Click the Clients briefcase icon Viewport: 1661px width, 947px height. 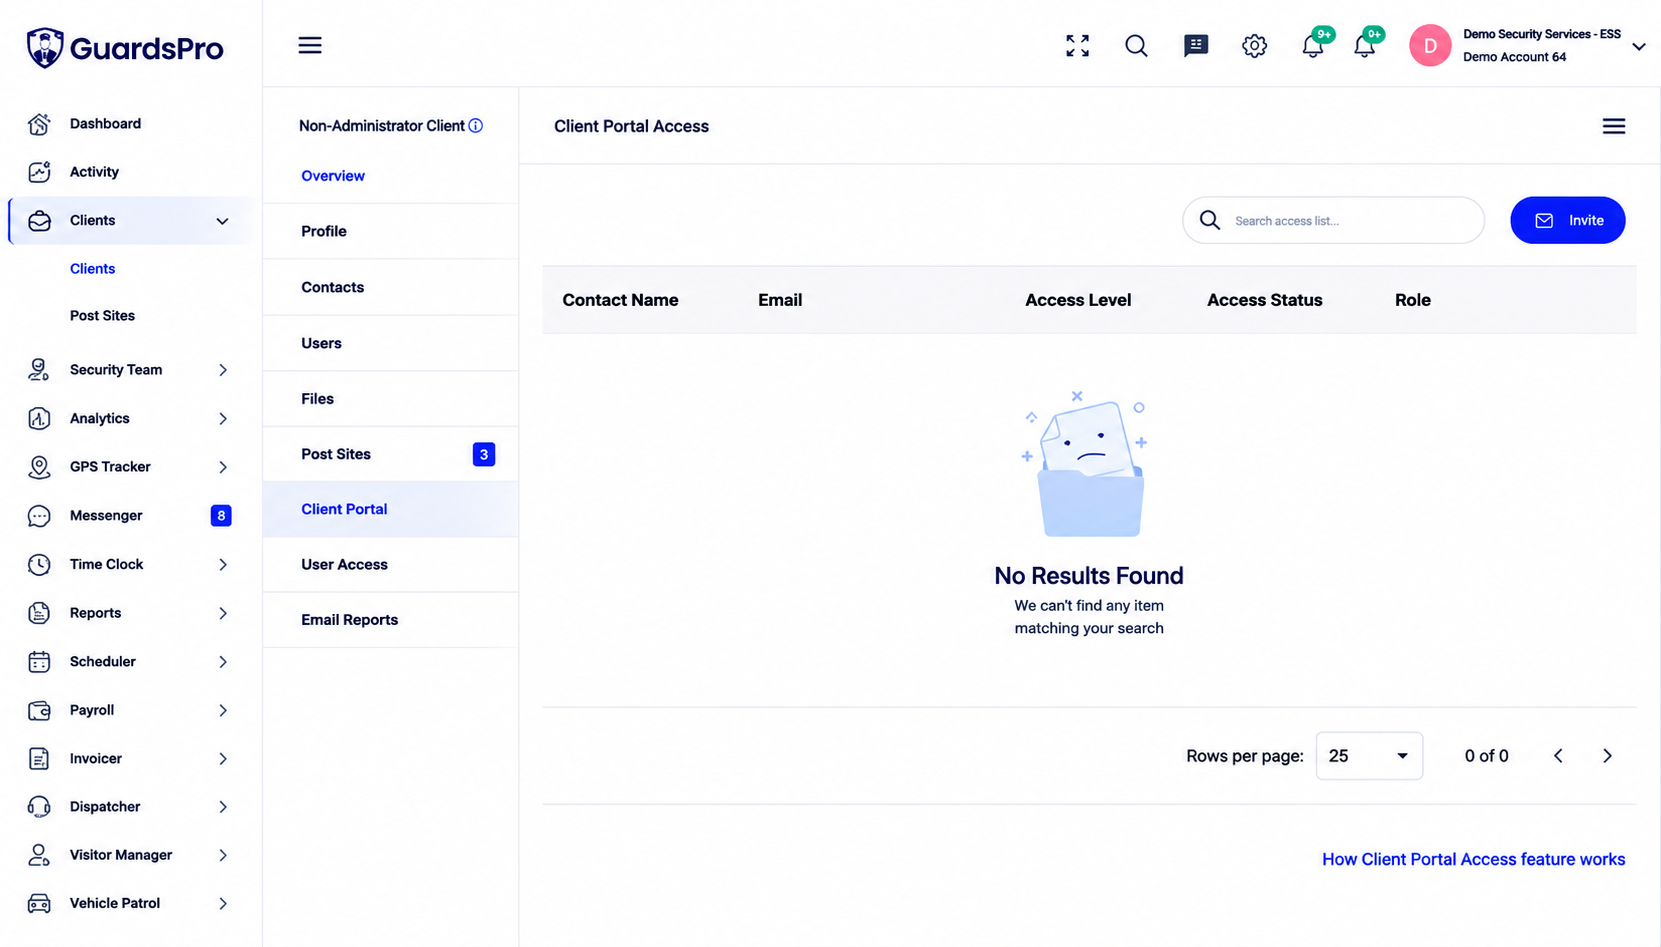point(39,221)
